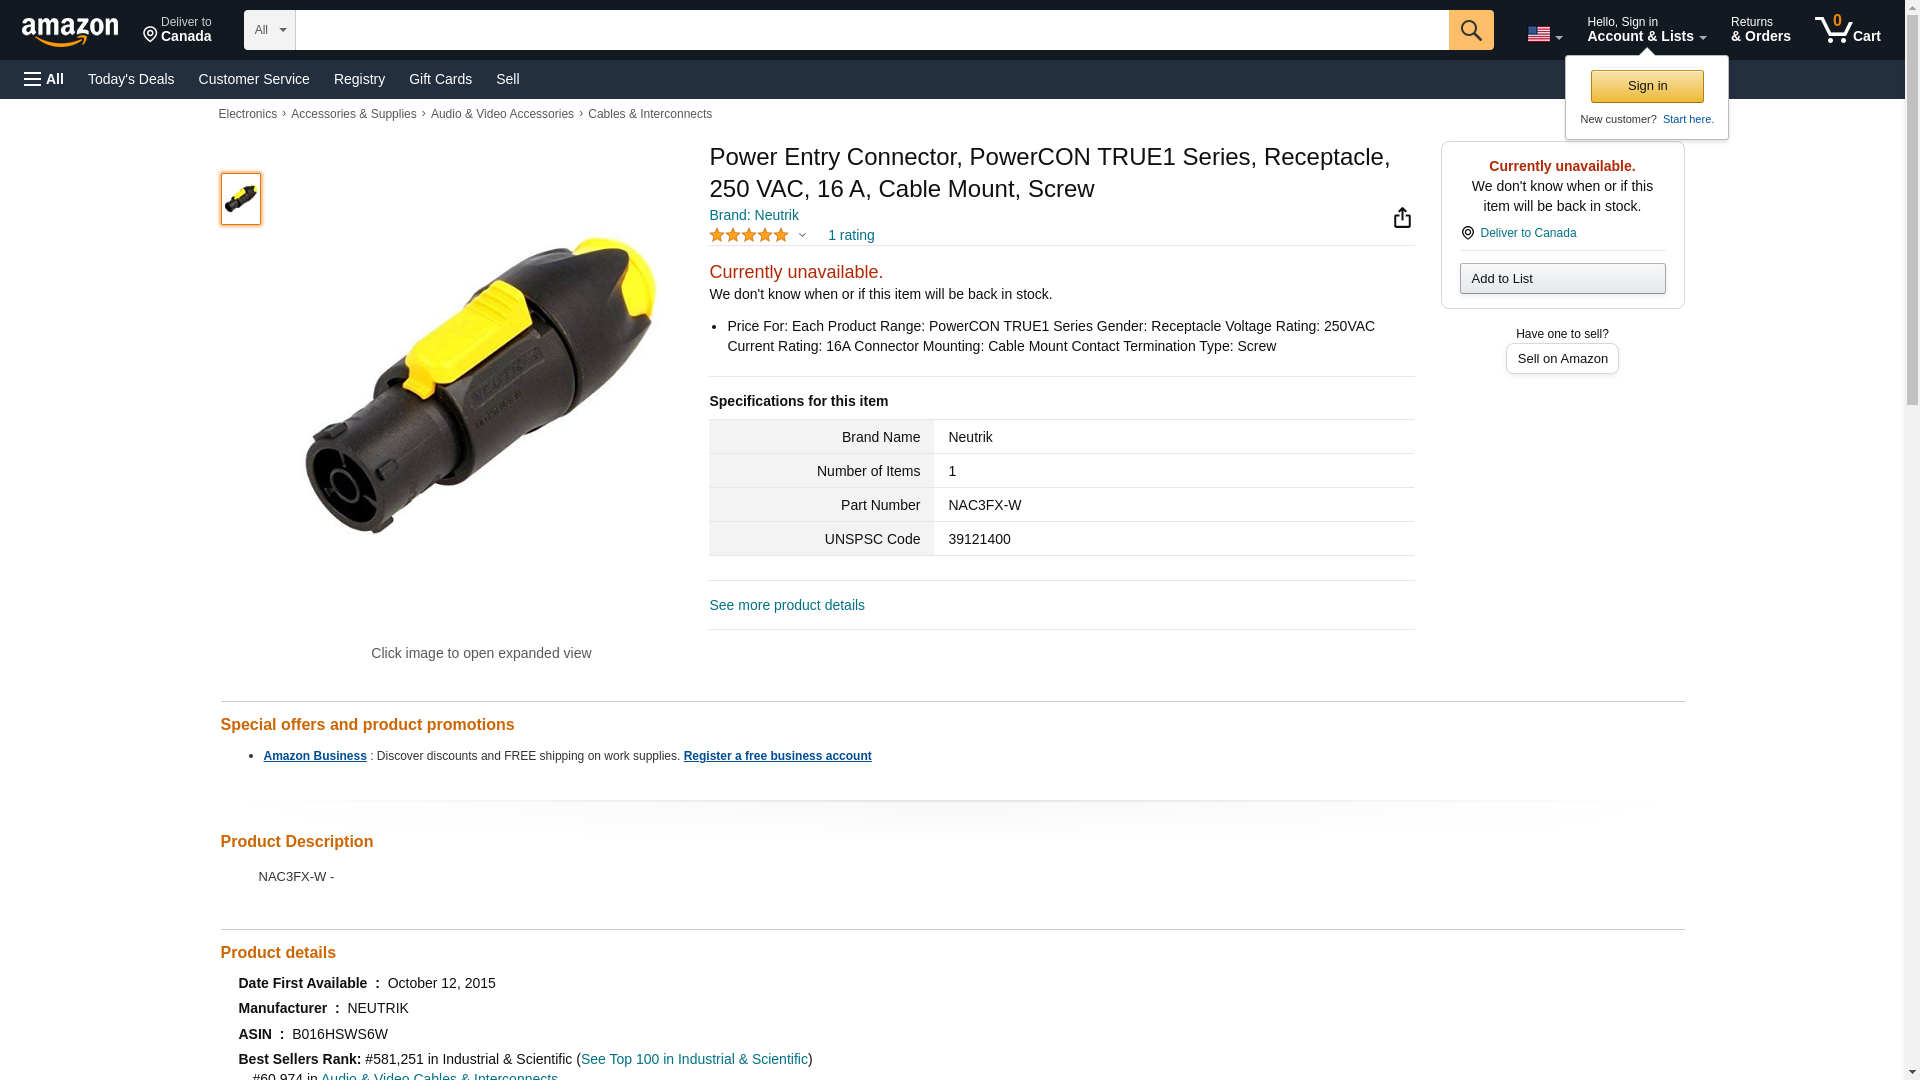Click the Deliver to Canada location pin
The image size is (1920, 1080).
pyautogui.click(x=177, y=30)
